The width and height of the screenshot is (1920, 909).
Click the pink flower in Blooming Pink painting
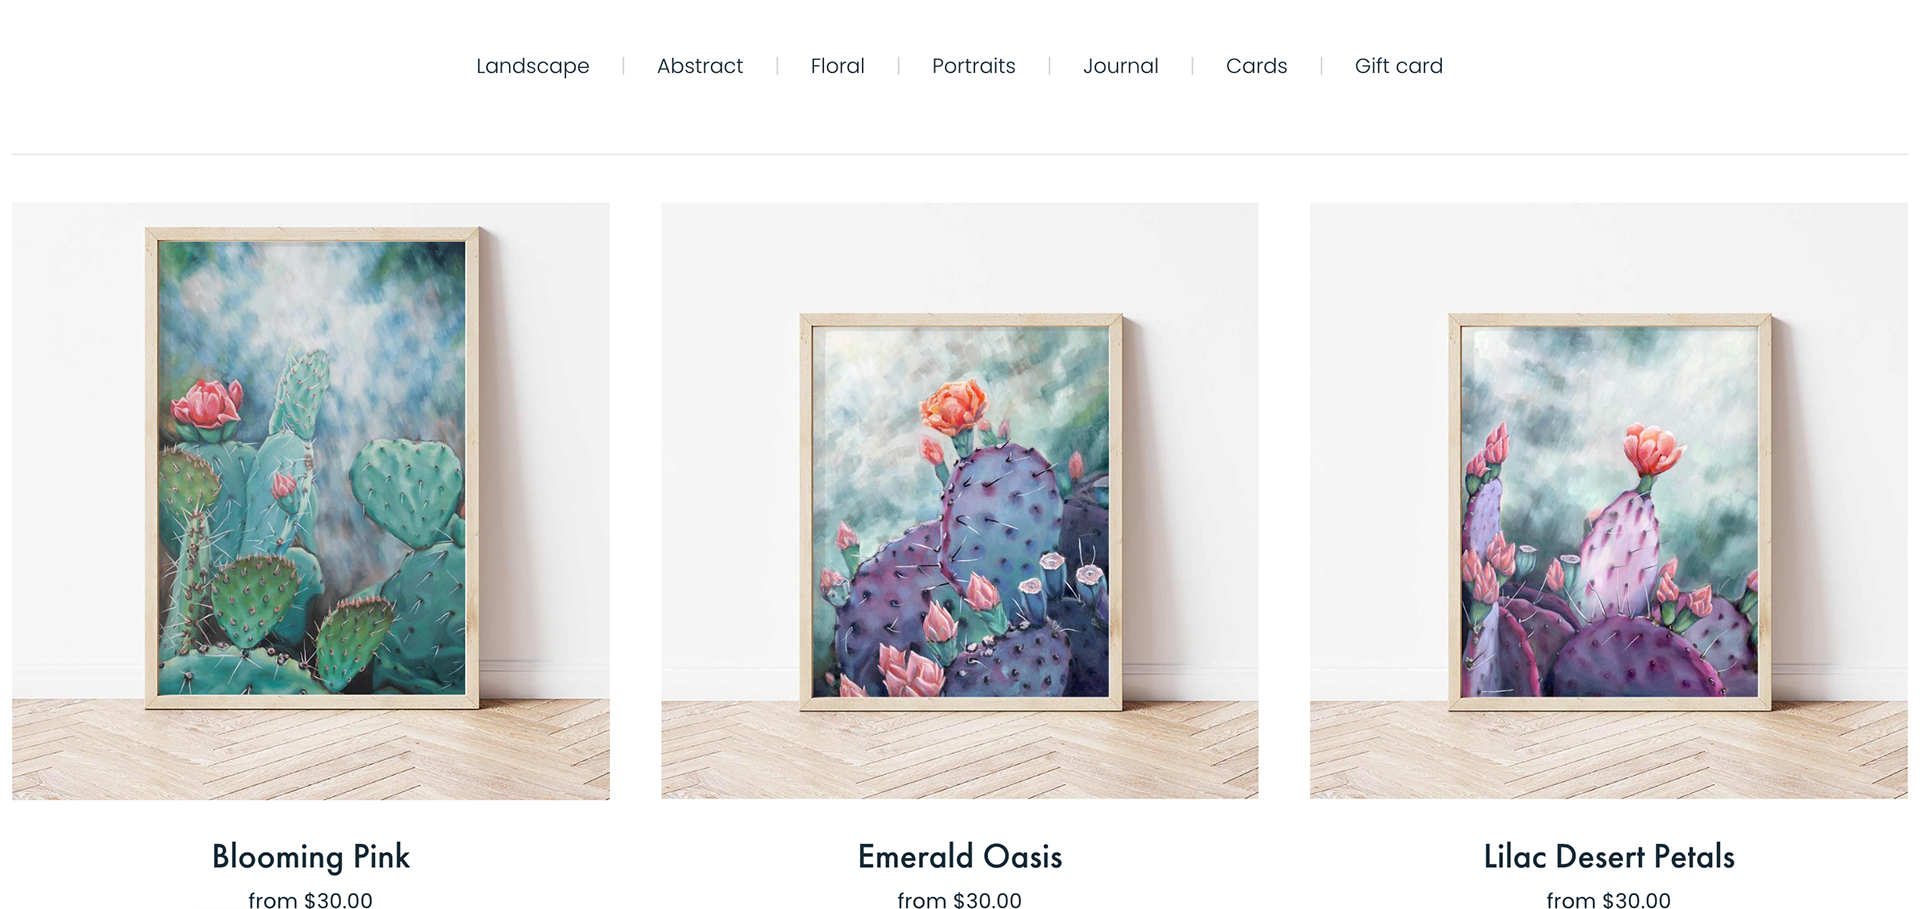tap(207, 404)
